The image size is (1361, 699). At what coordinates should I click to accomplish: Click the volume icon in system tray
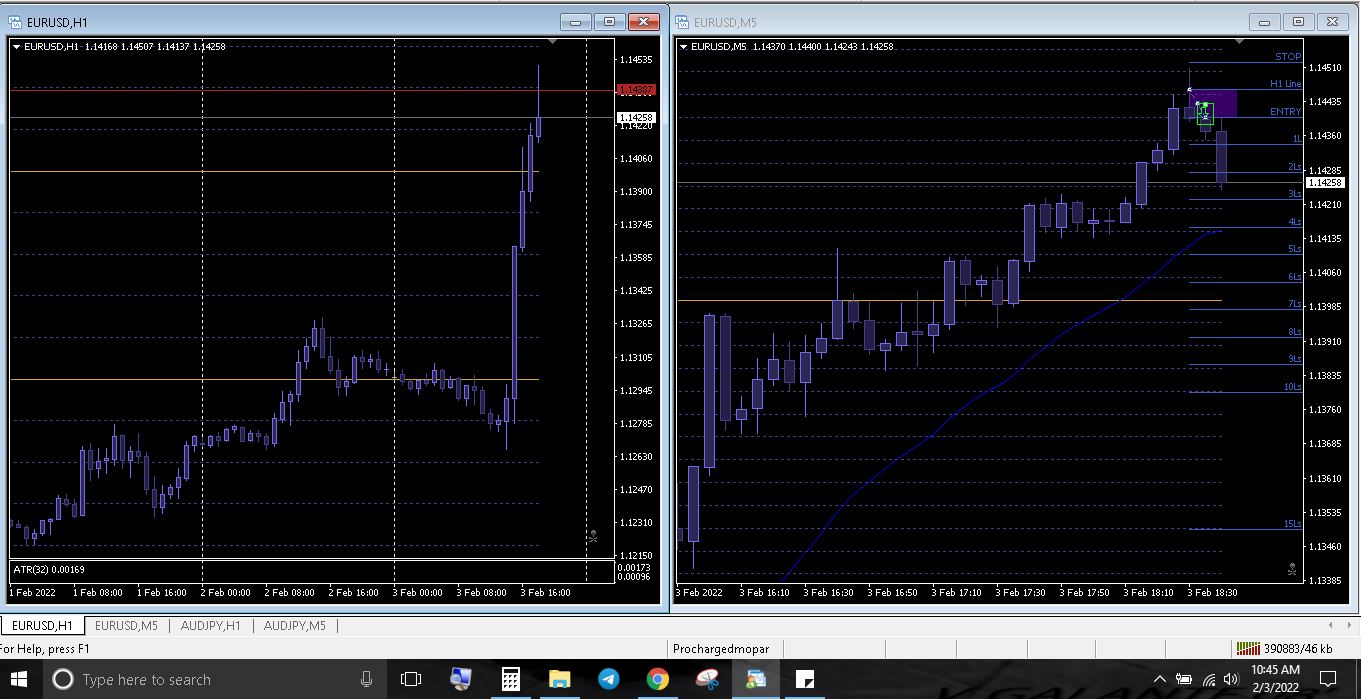[x=1231, y=680]
